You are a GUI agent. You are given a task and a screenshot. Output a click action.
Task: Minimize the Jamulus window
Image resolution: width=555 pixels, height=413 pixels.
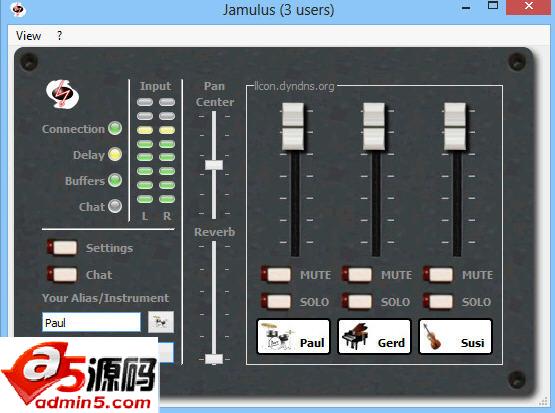tap(467, 8)
